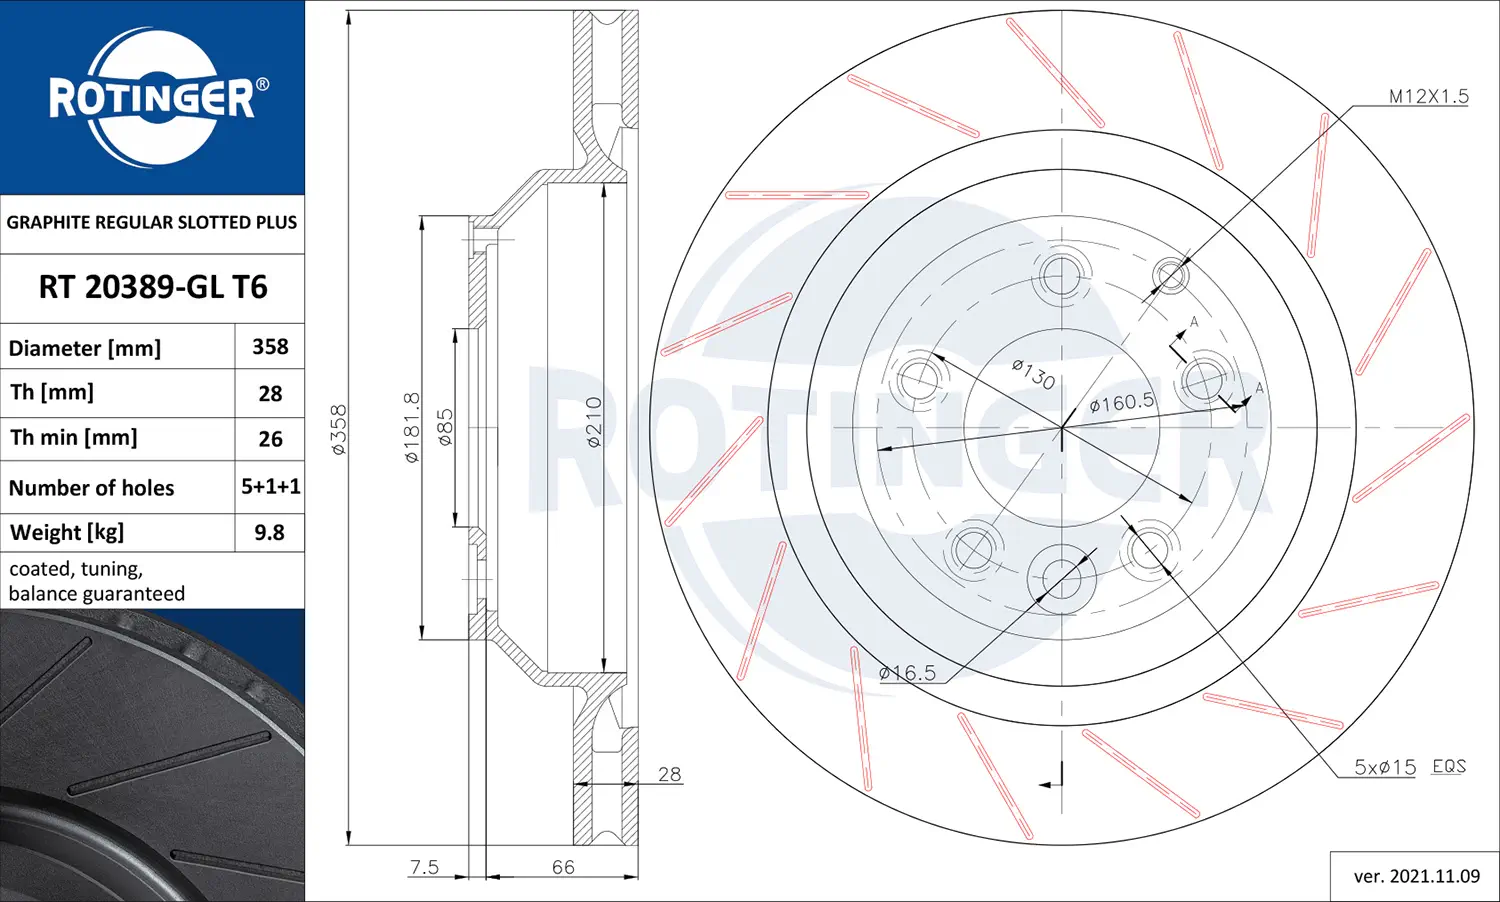Click the version text ver. 2021.11.09
1500x902 pixels.
[1416, 876]
